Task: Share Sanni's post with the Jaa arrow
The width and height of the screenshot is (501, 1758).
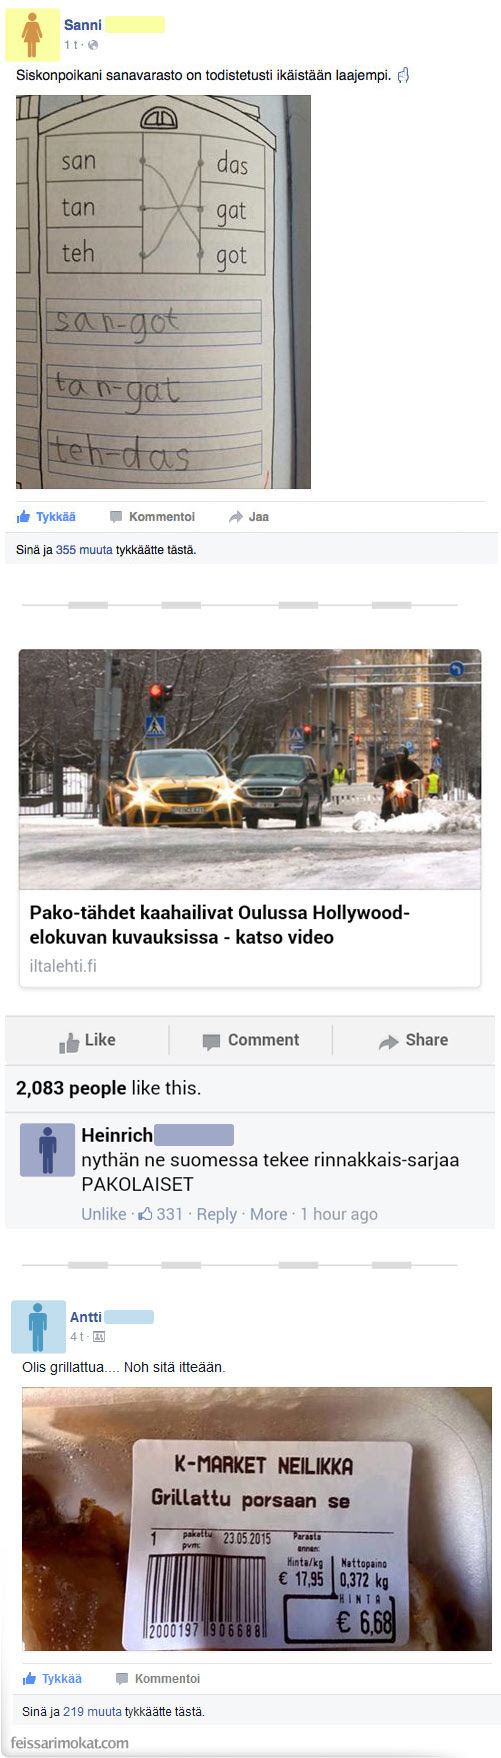Action: (249, 517)
